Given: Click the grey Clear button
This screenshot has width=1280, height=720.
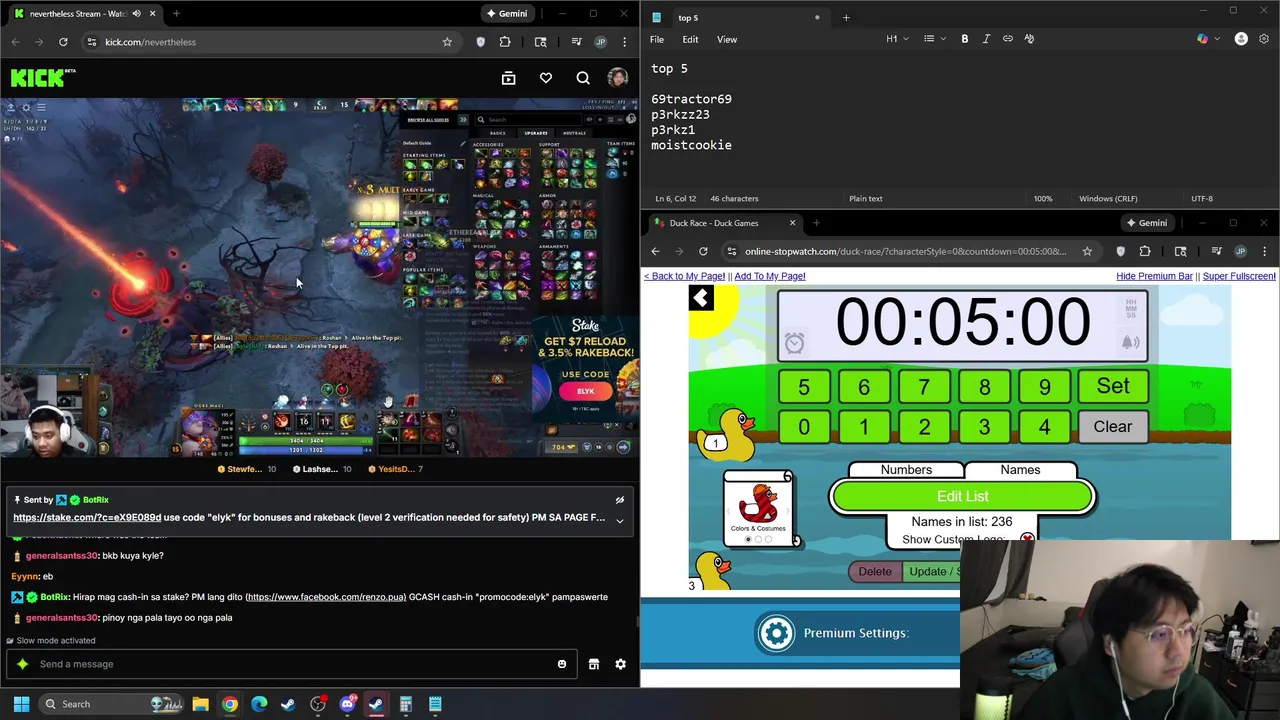Looking at the screenshot, I should coord(1113,427).
